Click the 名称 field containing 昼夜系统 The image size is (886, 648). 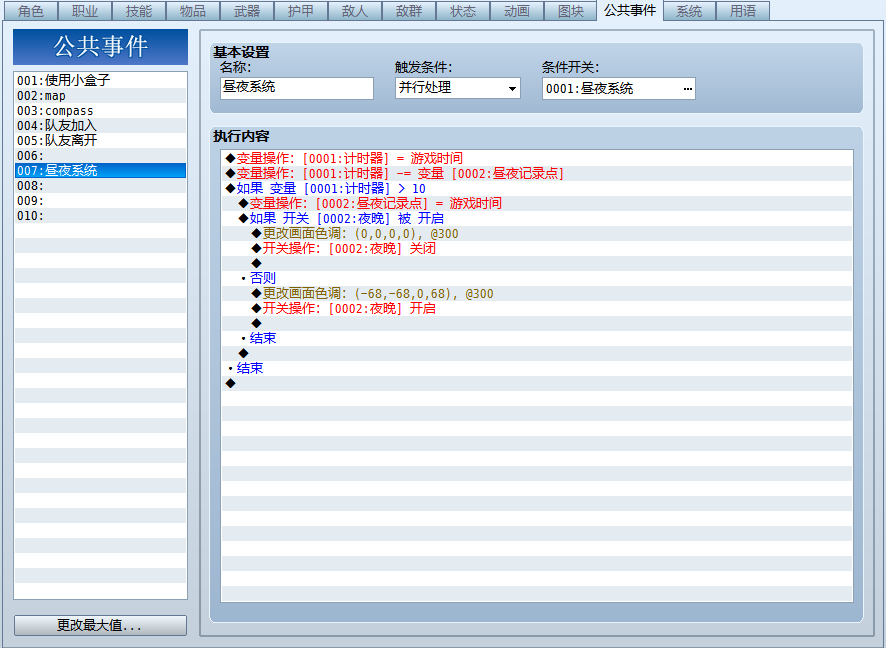coord(297,88)
